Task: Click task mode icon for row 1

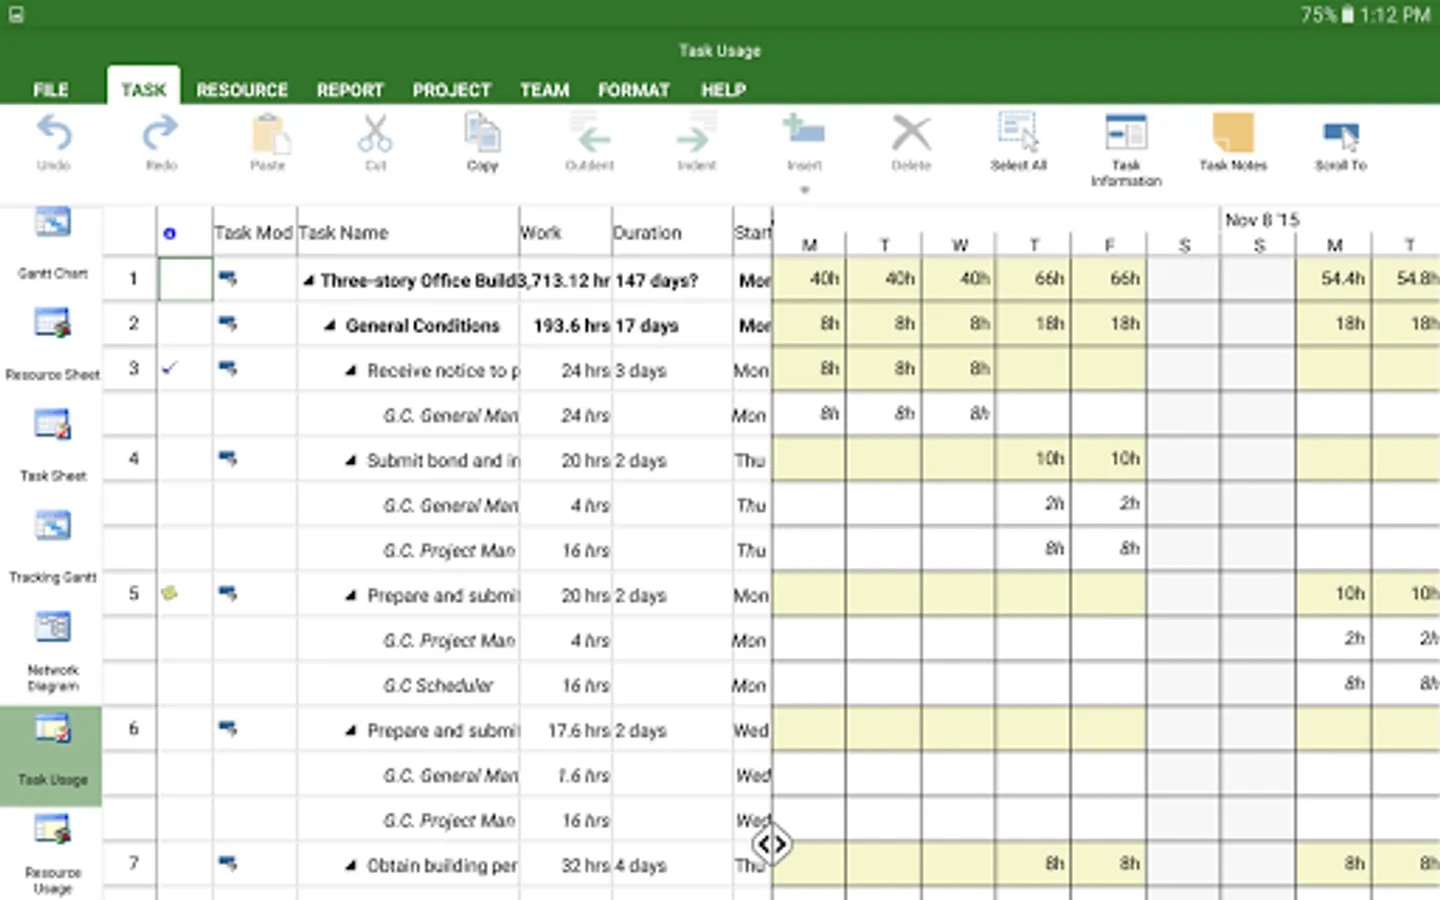Action: (x=228, y=279)
